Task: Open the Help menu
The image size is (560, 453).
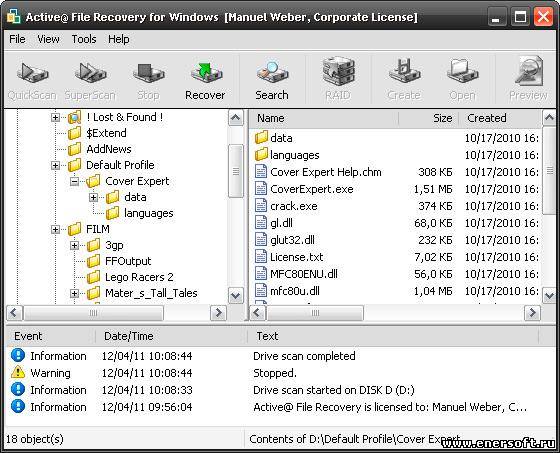Action: (119, 39)
